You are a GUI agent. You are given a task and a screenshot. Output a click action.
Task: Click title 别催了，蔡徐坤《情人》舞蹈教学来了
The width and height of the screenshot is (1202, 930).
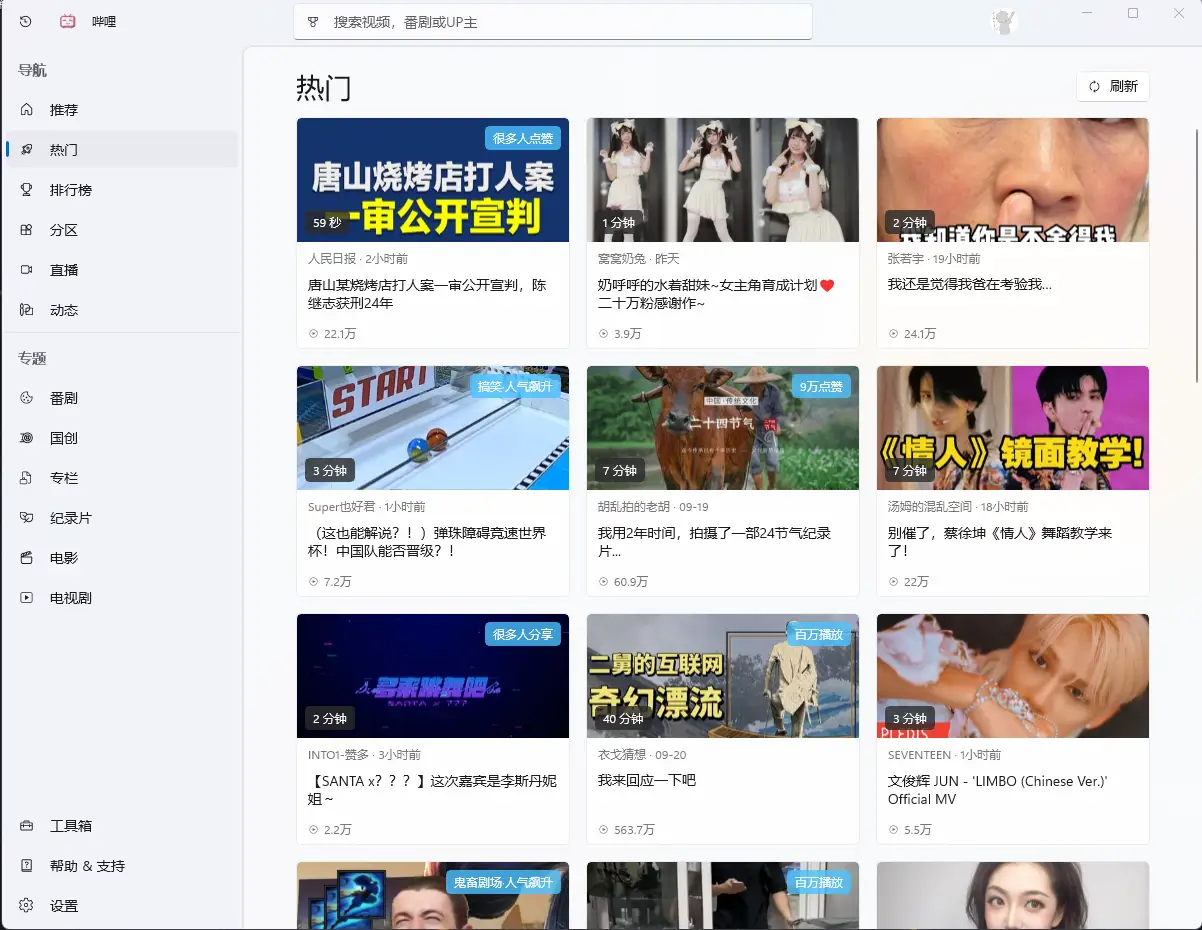pyautogui.click(x=1000, y=542)
